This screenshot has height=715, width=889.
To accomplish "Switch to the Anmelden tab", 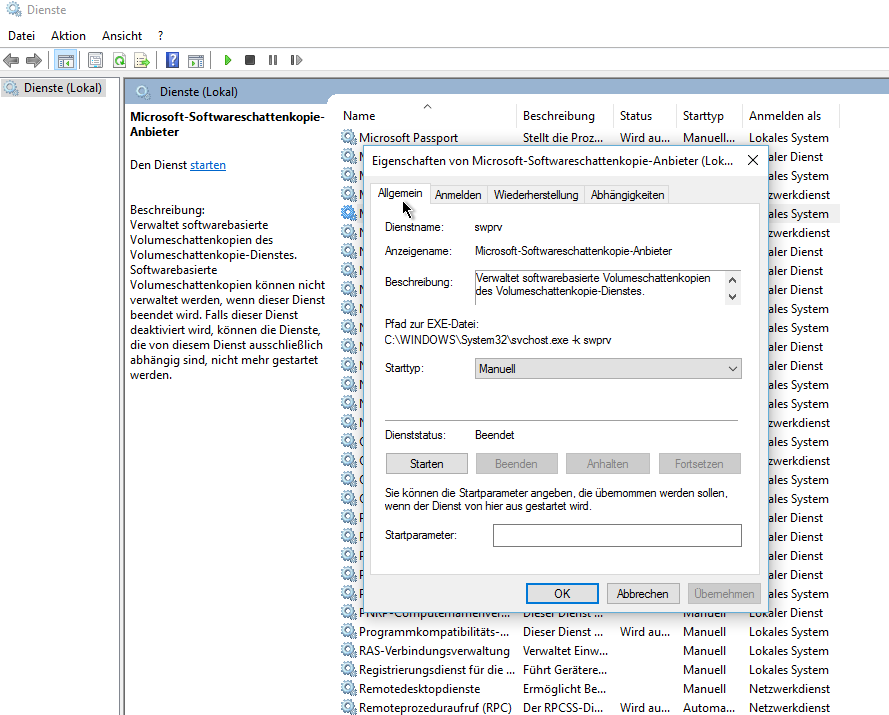I will click(x=458, y=194).
